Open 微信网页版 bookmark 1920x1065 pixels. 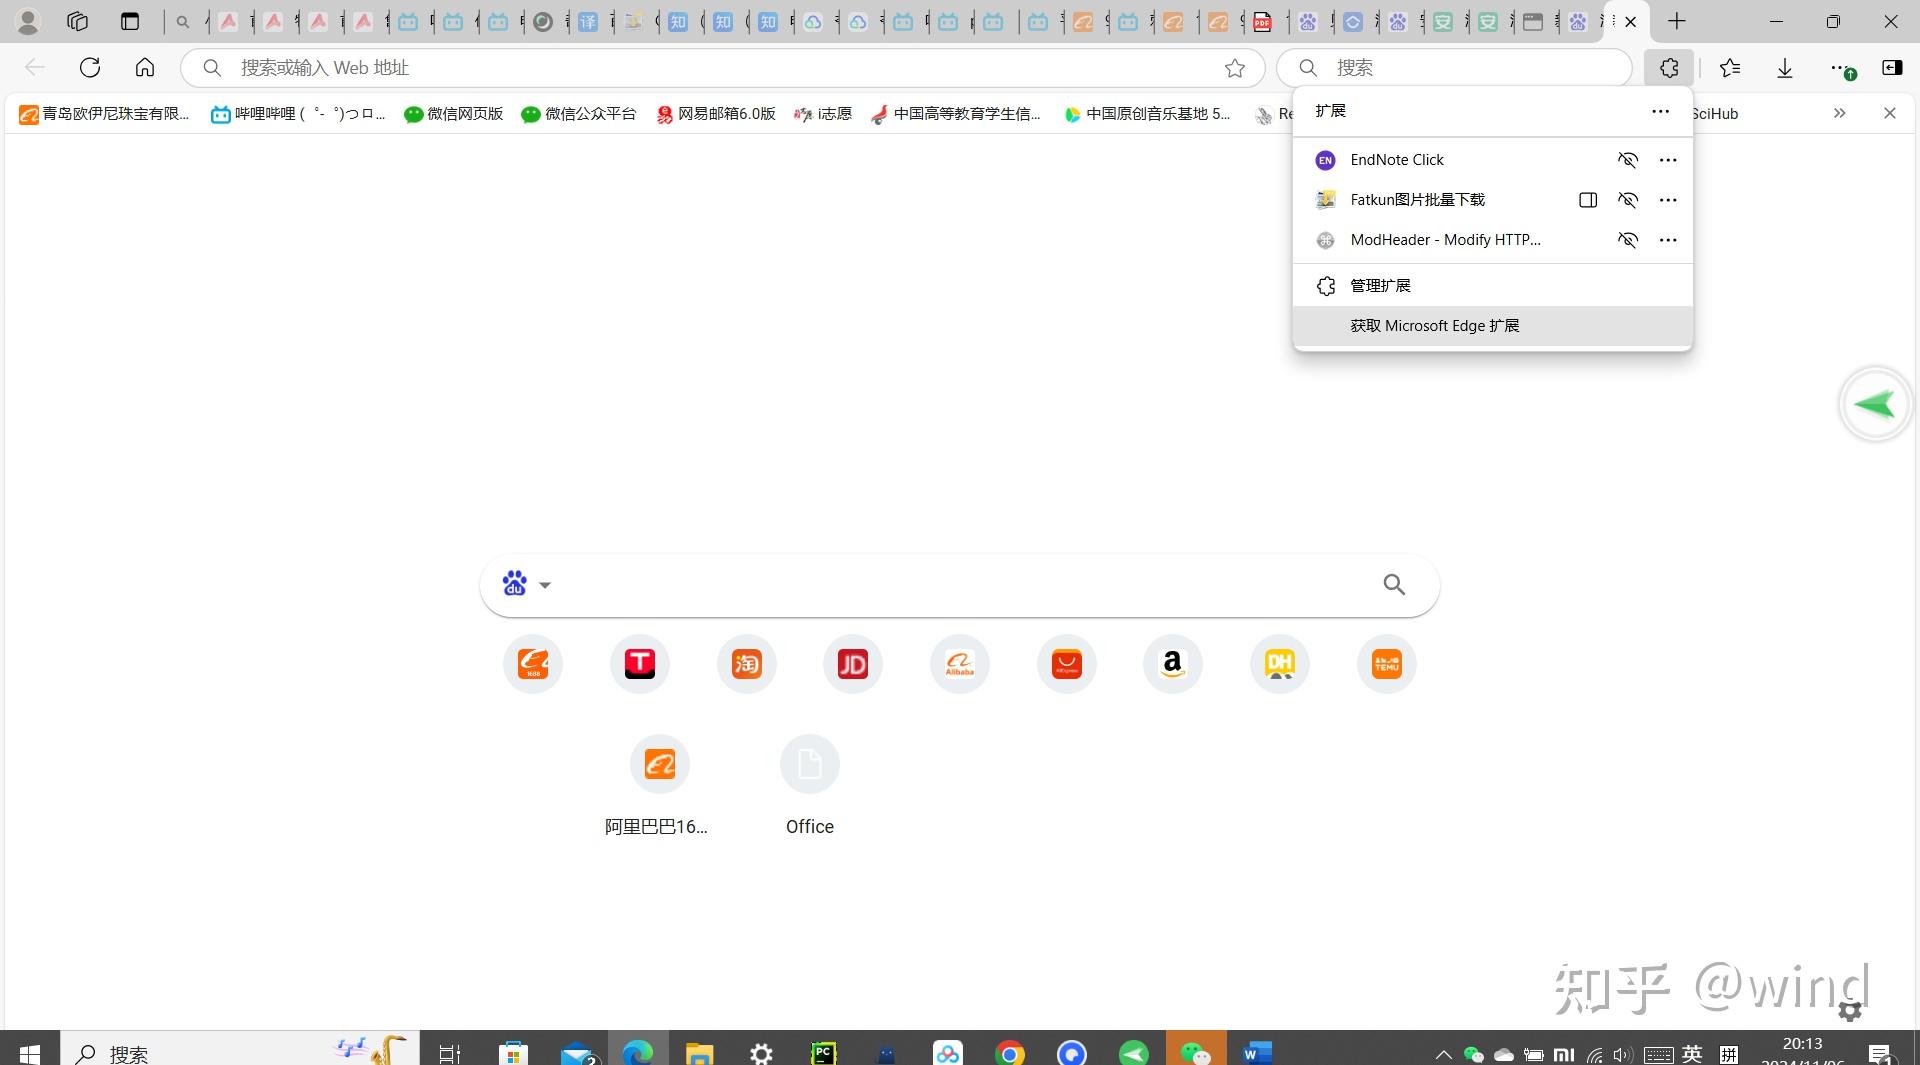point(454,114)
